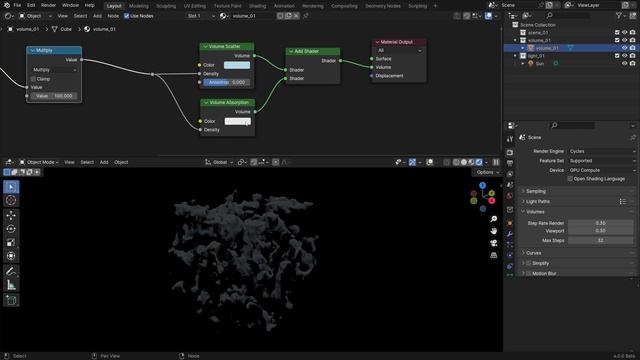Toggle scene_01 collection exclude checkbox
The image size is (640, 360).
(x=617, y=33)
